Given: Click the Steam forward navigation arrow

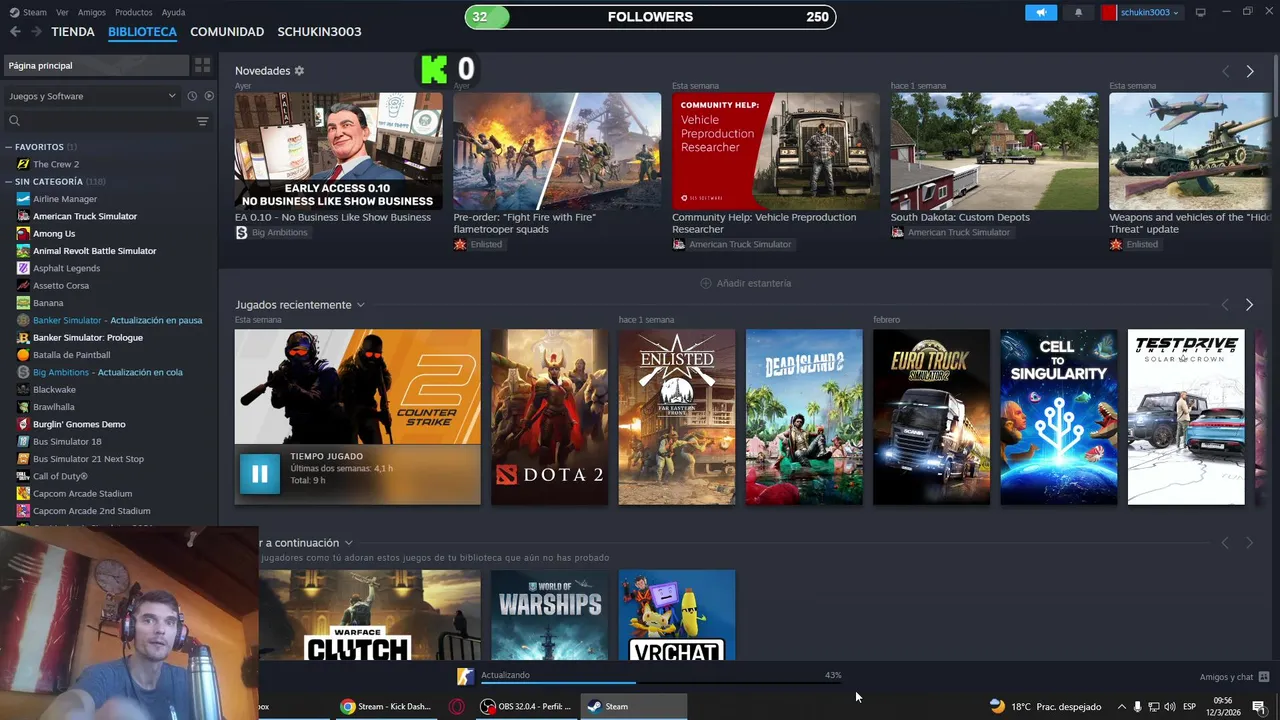Looking at the screenshot, I should 36,32.
